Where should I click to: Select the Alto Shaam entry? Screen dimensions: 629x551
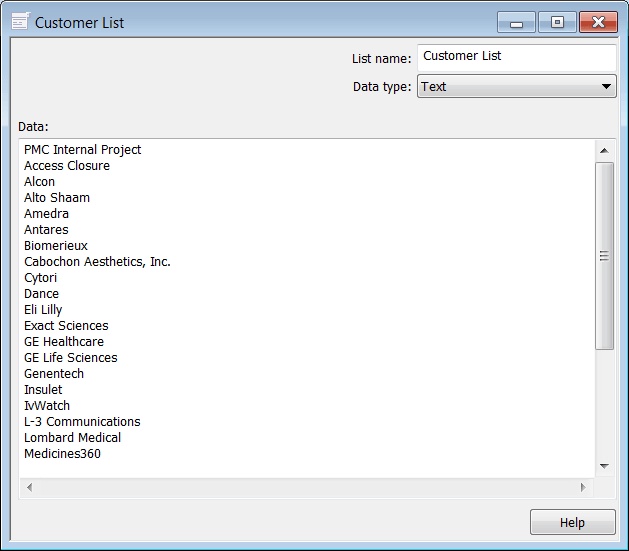57,198
